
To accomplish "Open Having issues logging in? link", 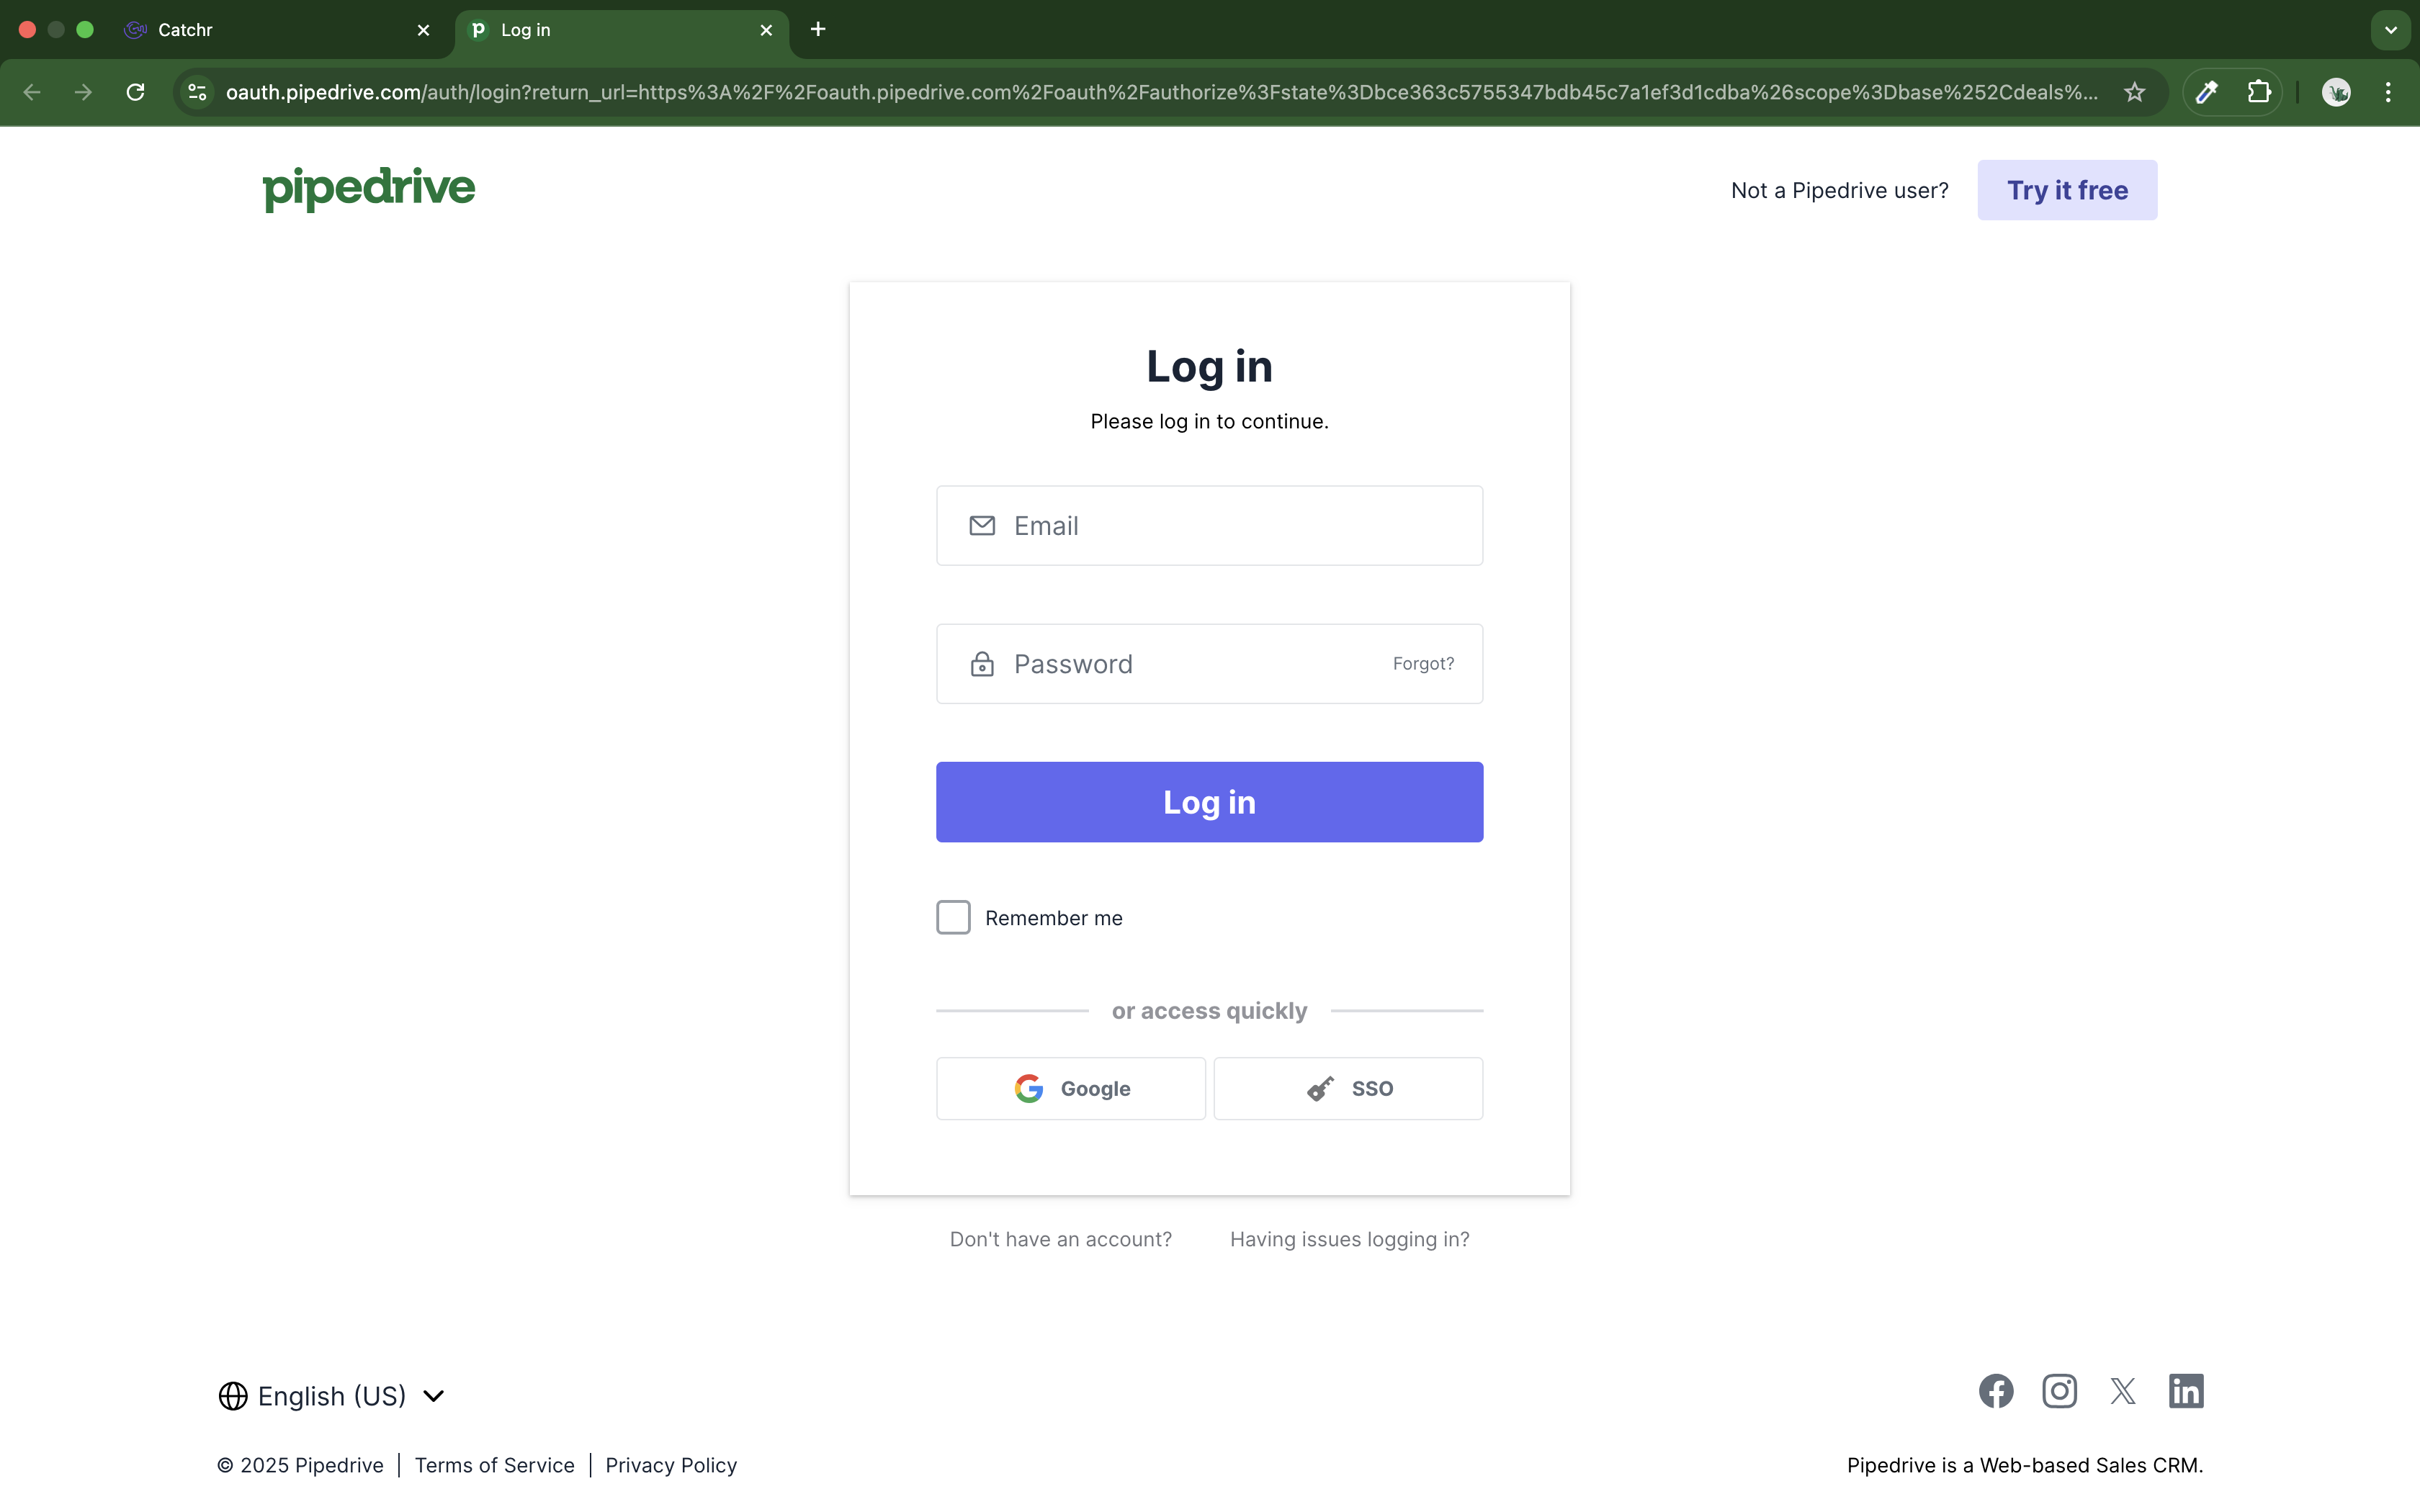I will point(1349,1239).
